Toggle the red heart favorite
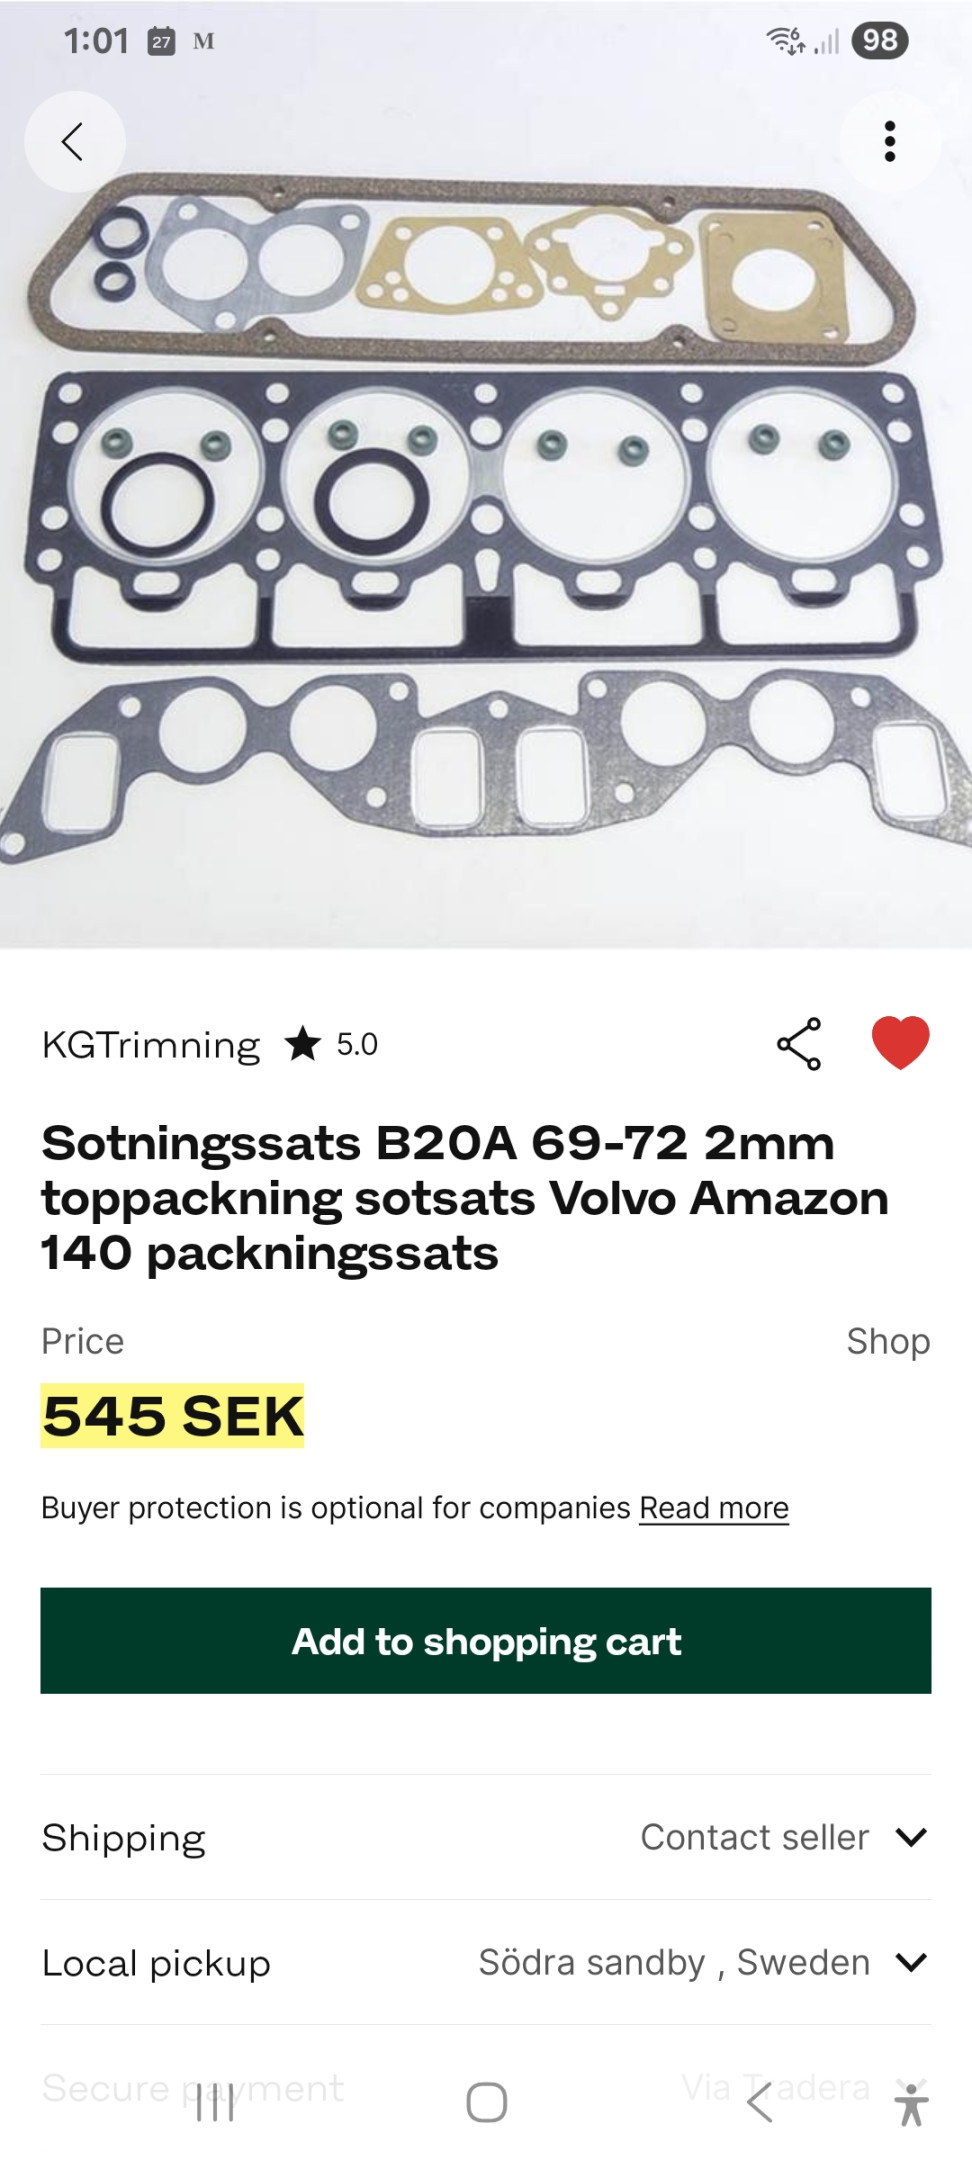Screen dimensions: 972x2160 pos(900,1043)
